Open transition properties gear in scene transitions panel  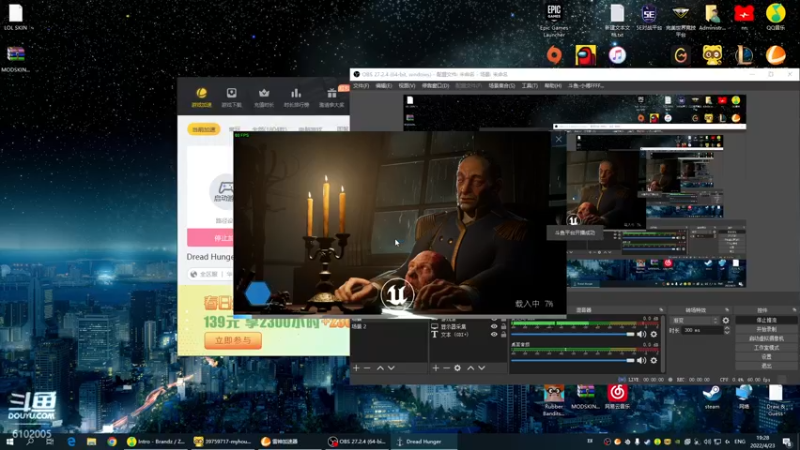coord(726,320)
